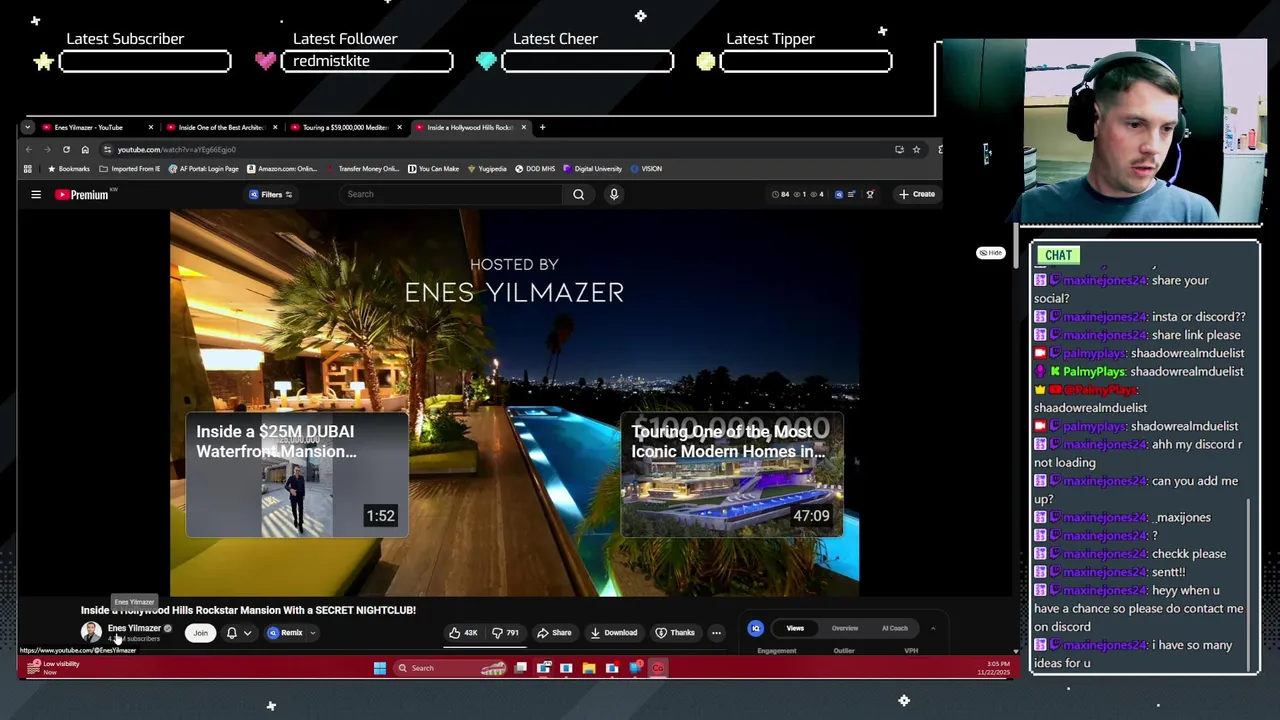Collapse the vidIQ panel chevron
This screenshot has width=1280, height=720.
pyautogui.click(x=932, y=628)
